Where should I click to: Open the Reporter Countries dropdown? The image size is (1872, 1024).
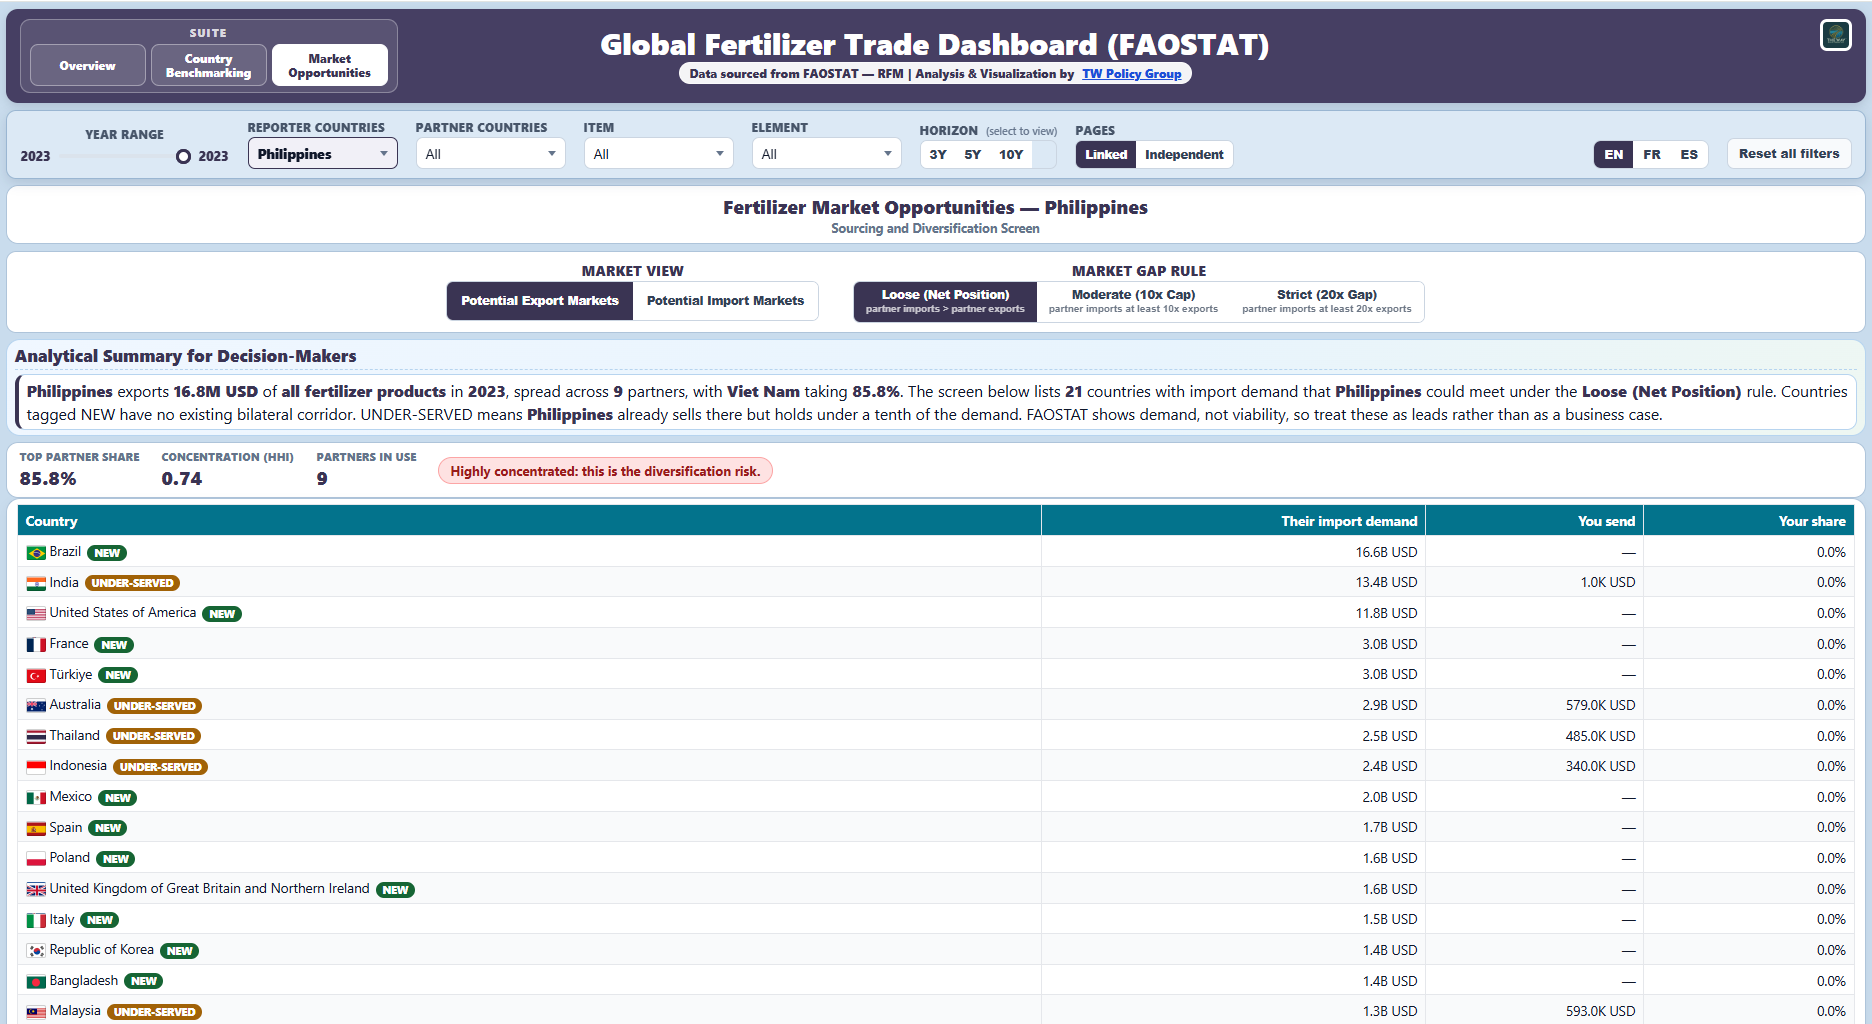tap(322, 154)
